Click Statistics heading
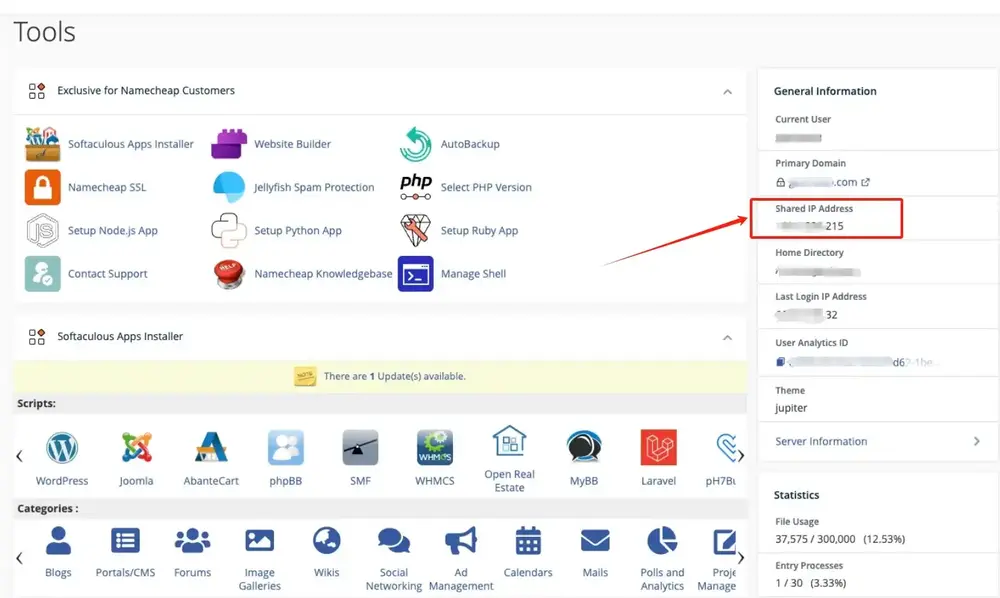This screenshot has height=598, width=1000. click(797, 495)
